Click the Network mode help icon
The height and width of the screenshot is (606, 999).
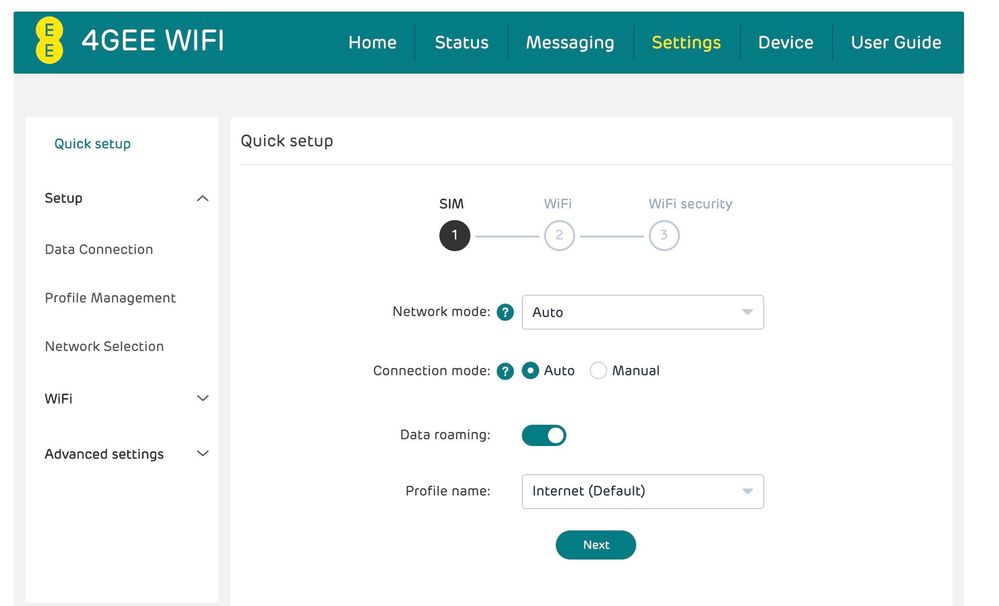tap(505, 312)
